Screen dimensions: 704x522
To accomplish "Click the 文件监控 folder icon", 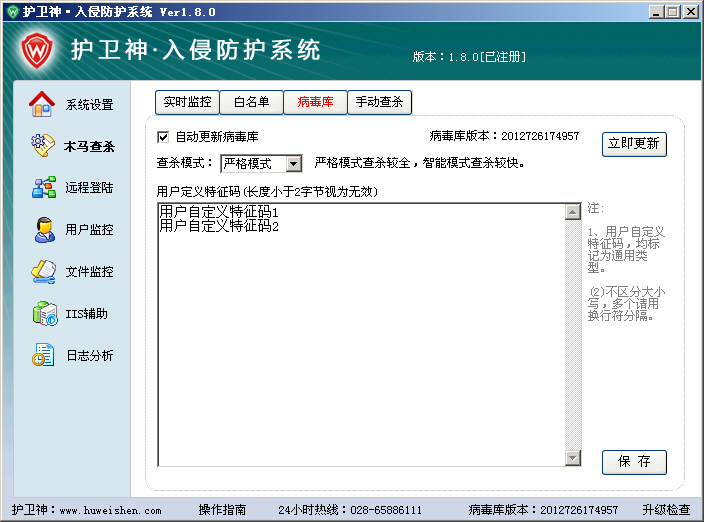I will [43, 272].
